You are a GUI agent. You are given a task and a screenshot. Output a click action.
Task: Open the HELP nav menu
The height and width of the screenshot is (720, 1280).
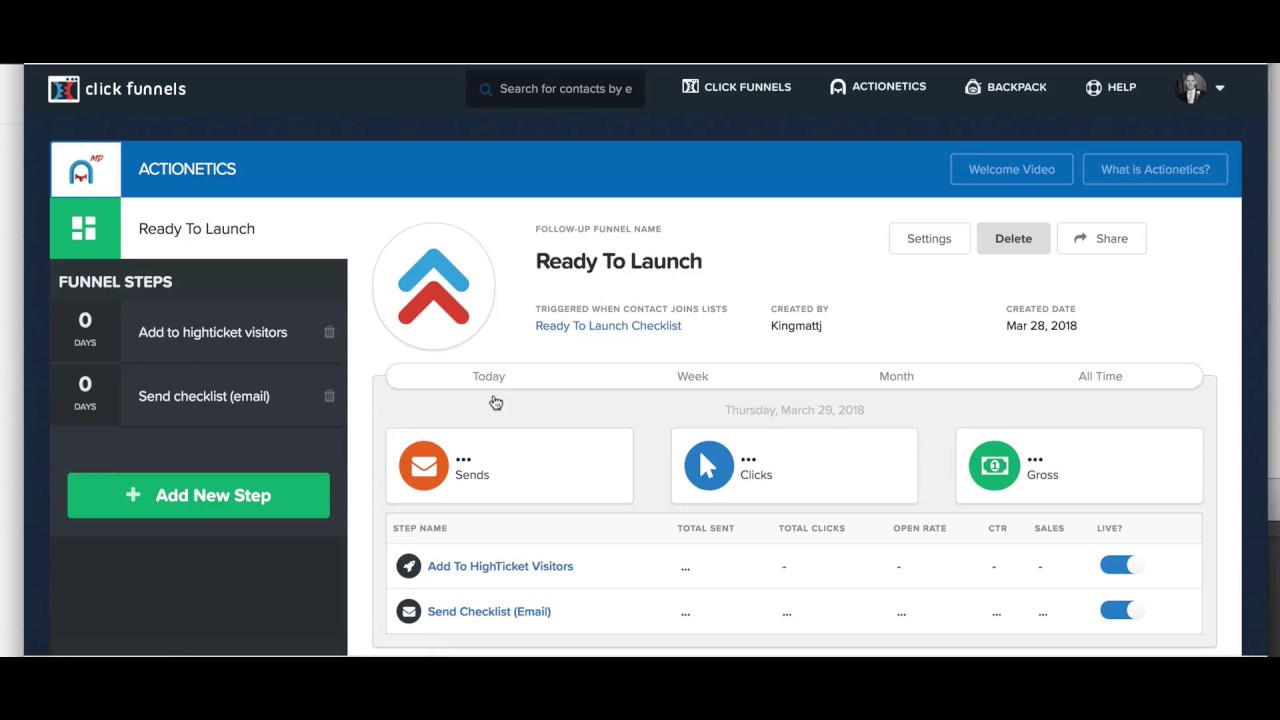[x=1111, y=87]
